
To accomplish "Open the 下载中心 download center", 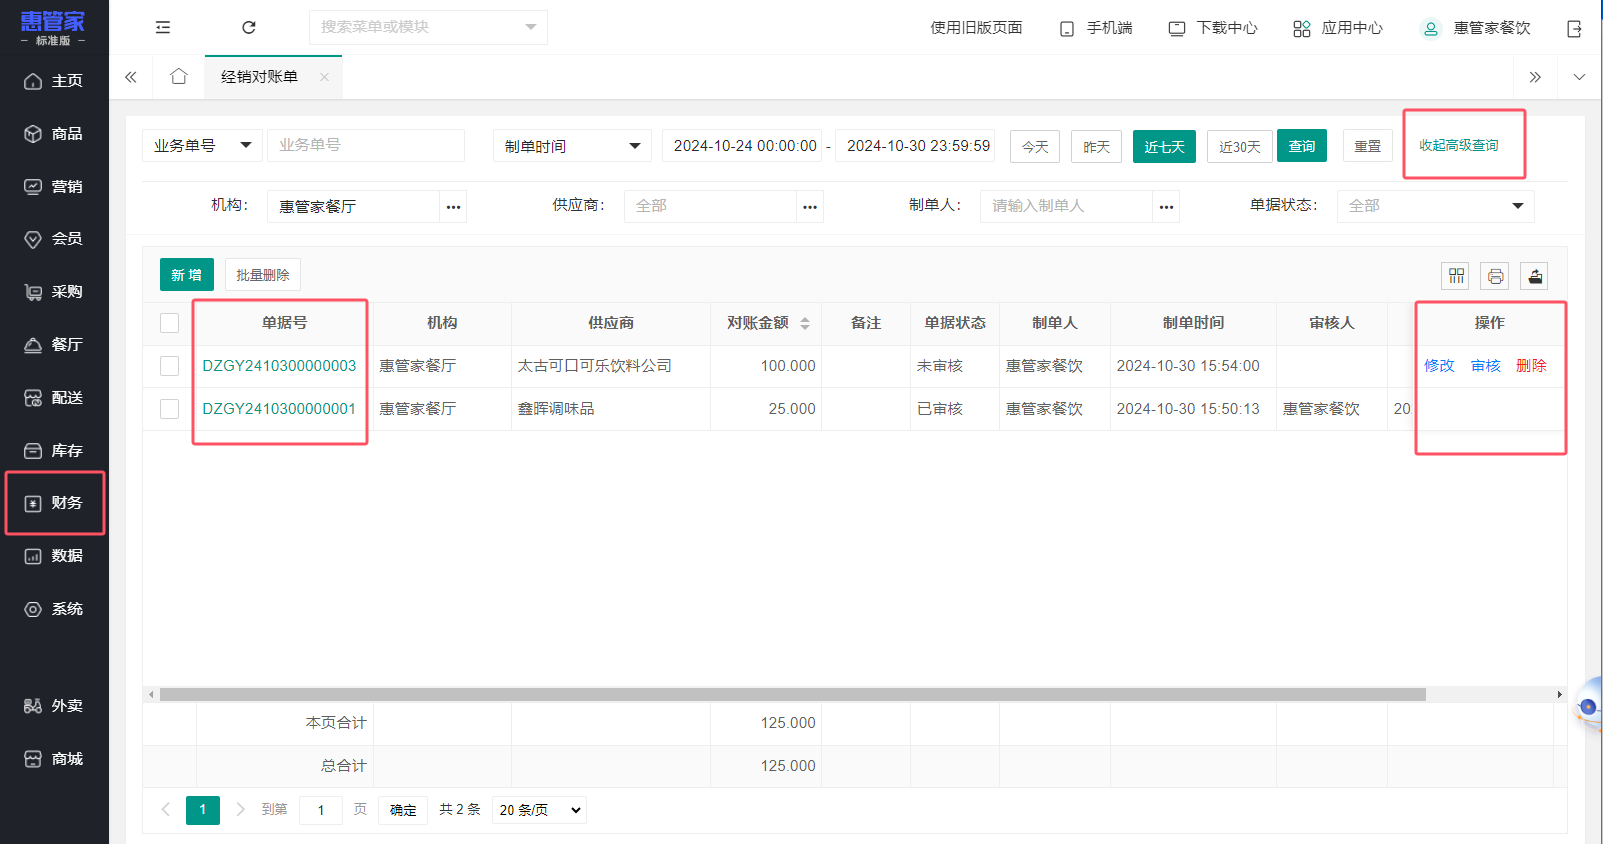I will point(1213,28).
